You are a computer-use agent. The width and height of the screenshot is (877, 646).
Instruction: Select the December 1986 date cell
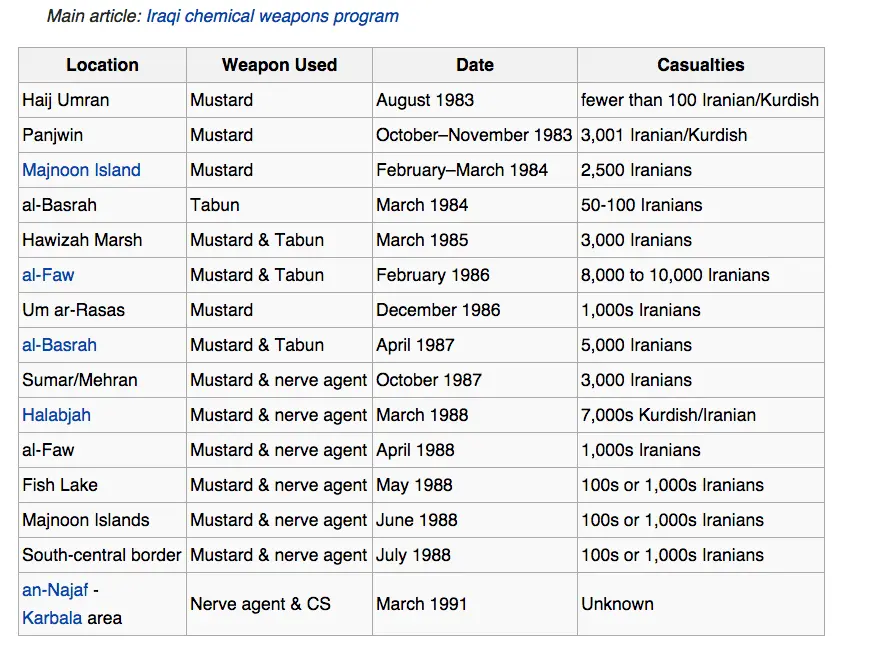[438, 310]
